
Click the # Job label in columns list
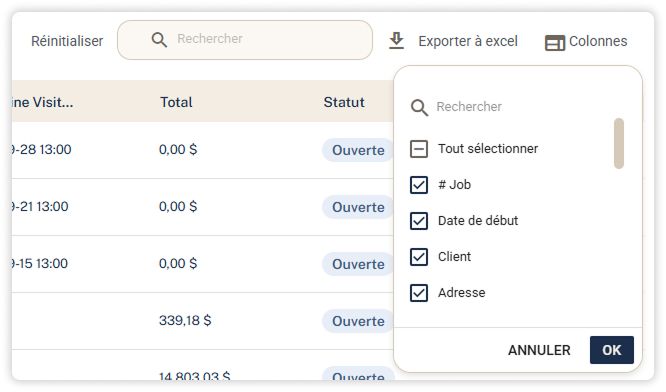pos(454,185)
